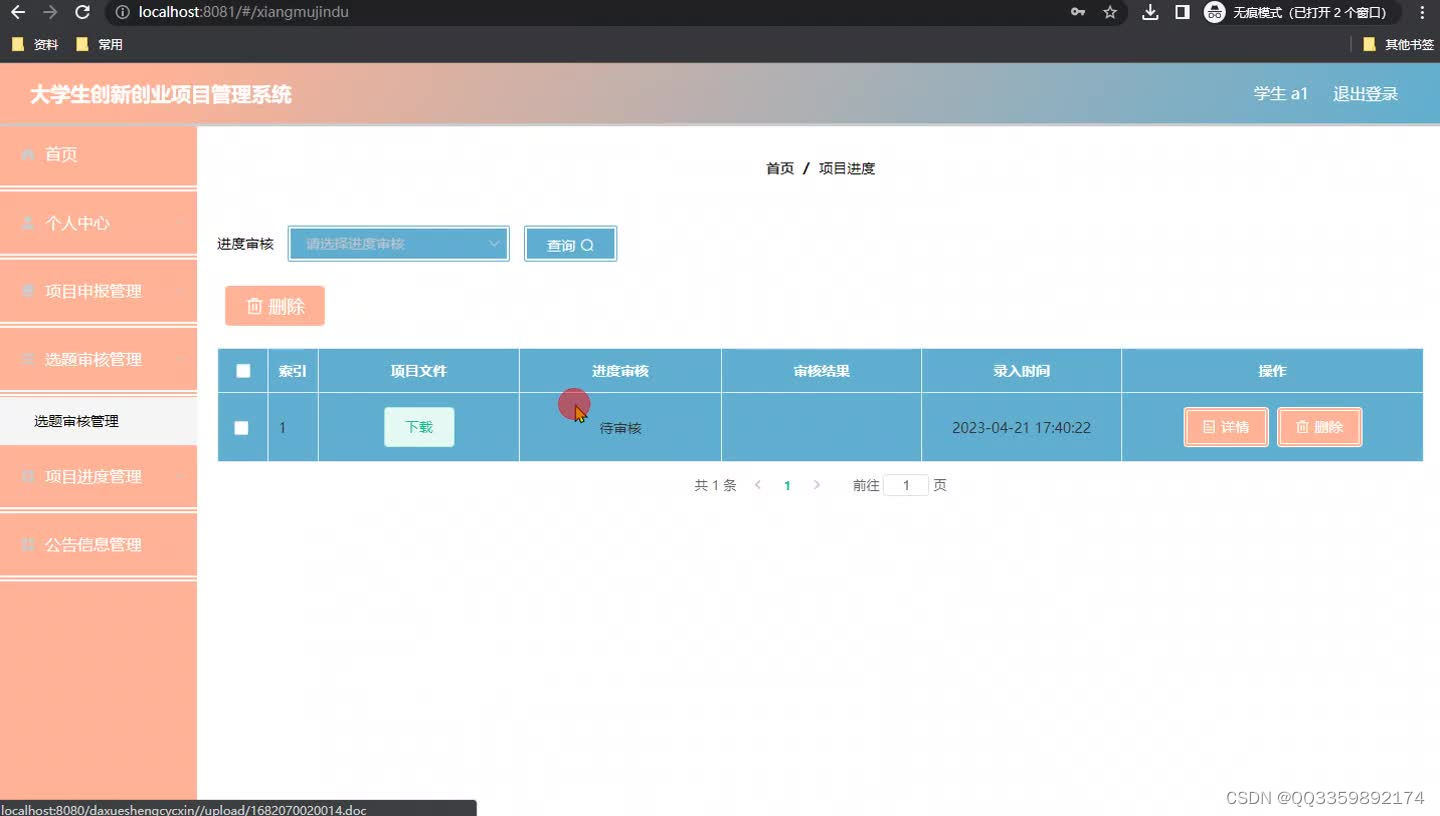Click the 前往 page number input
This screenshot has height=816, width=1440.
[x=906, y=485]
